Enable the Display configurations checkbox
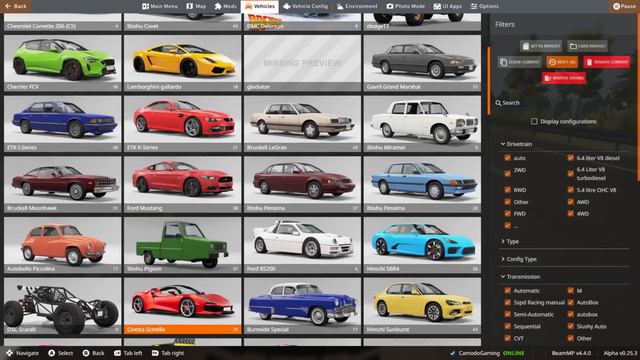The width and height of the screenshot is (640, 360). (x=534, y=121)
